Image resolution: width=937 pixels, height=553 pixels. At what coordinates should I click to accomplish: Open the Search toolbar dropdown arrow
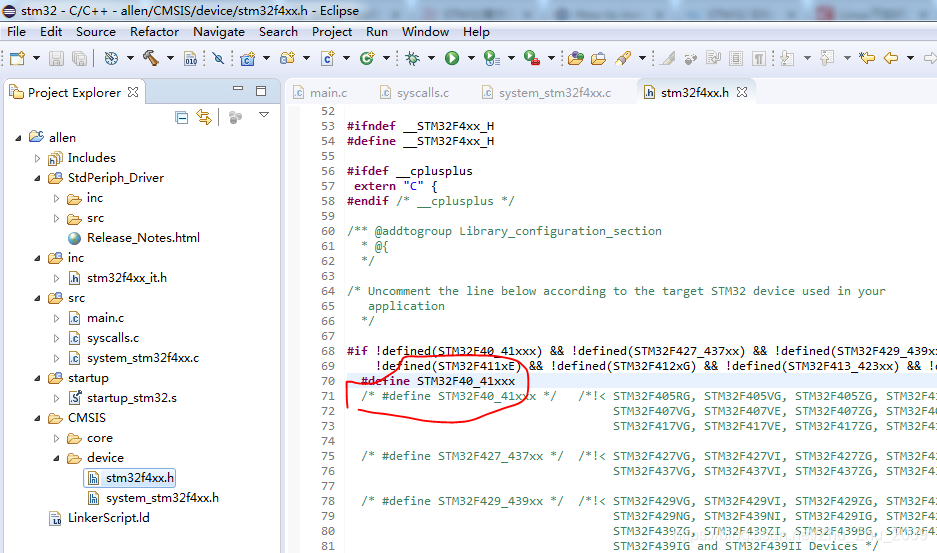642,58
